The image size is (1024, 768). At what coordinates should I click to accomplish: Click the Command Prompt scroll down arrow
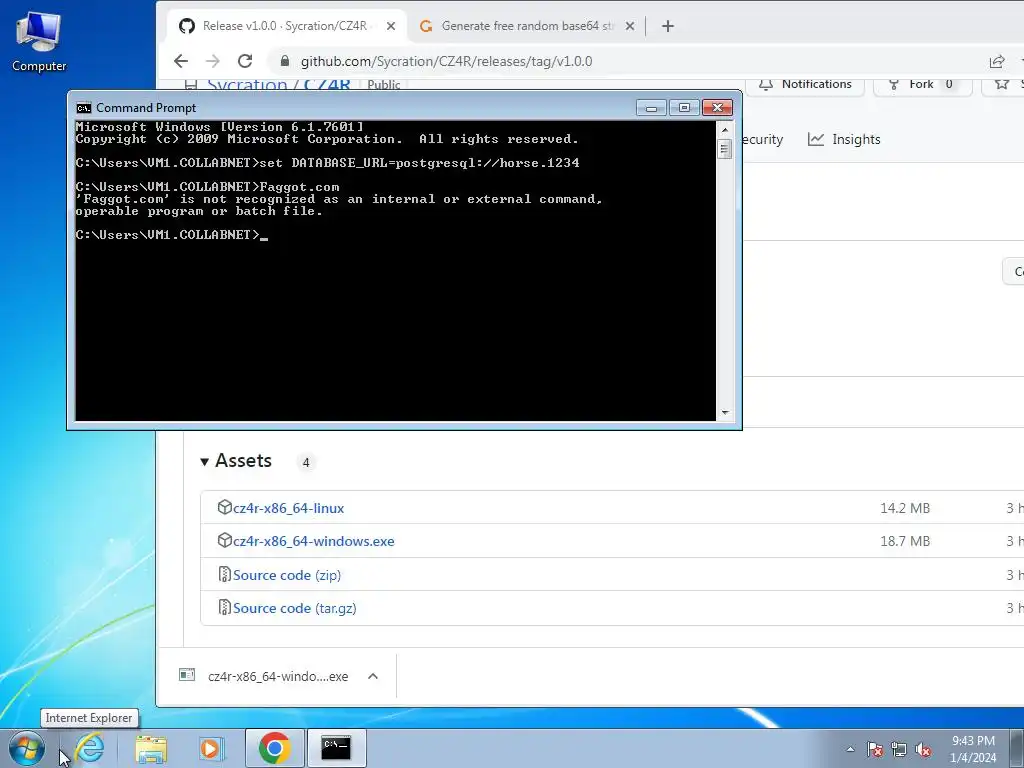tap(724, 413)
